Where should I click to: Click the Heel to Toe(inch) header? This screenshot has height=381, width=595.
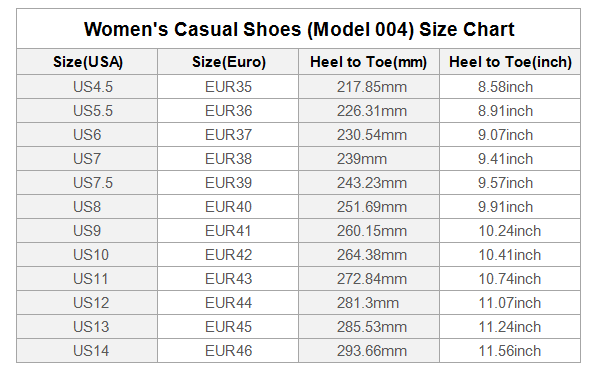click(x=510, y=62)
